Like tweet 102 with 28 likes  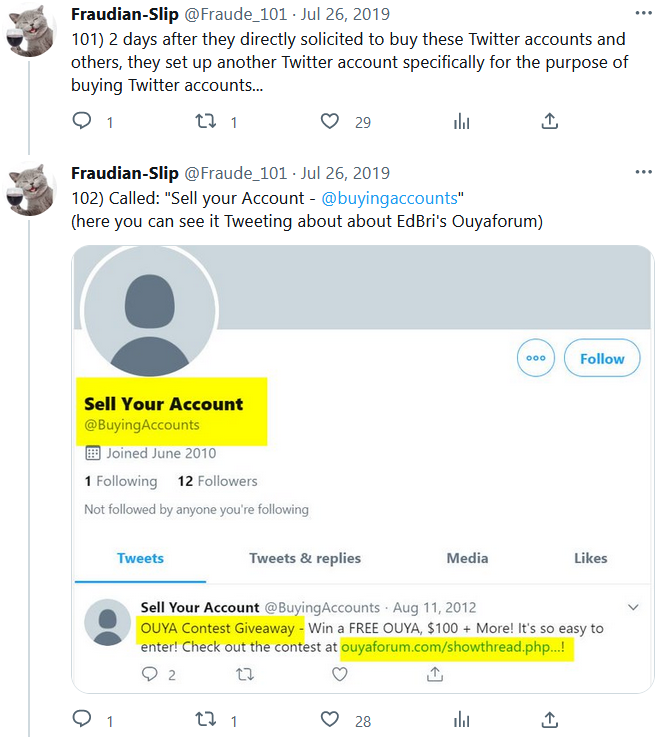[x=330, y=720]
